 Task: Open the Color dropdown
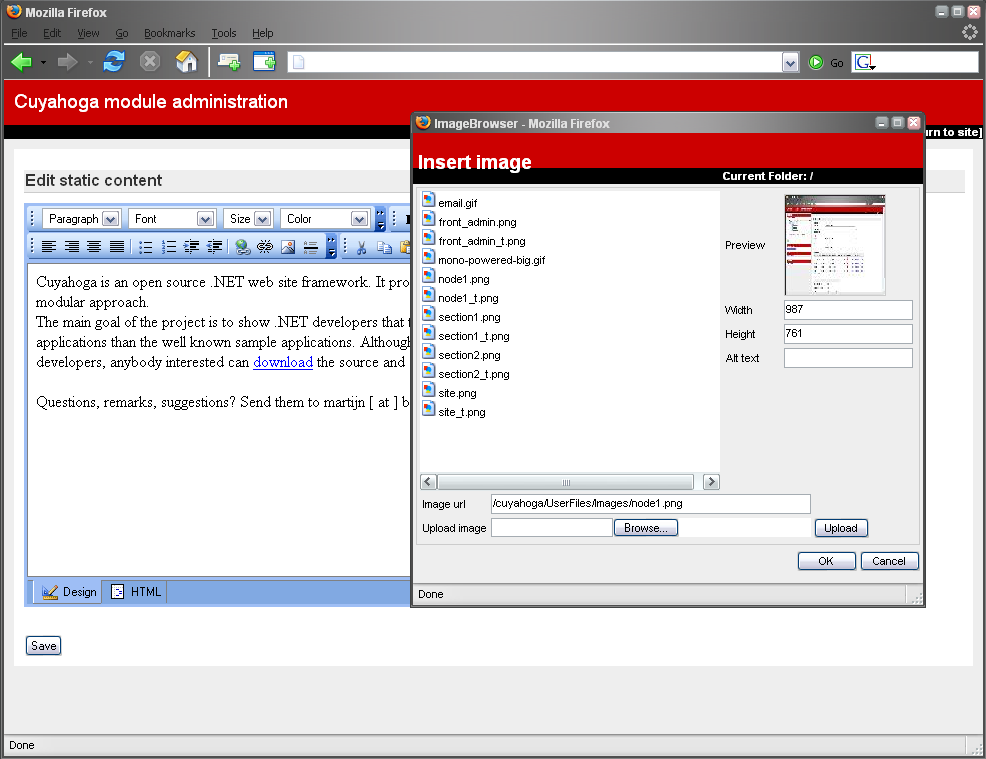324,219
